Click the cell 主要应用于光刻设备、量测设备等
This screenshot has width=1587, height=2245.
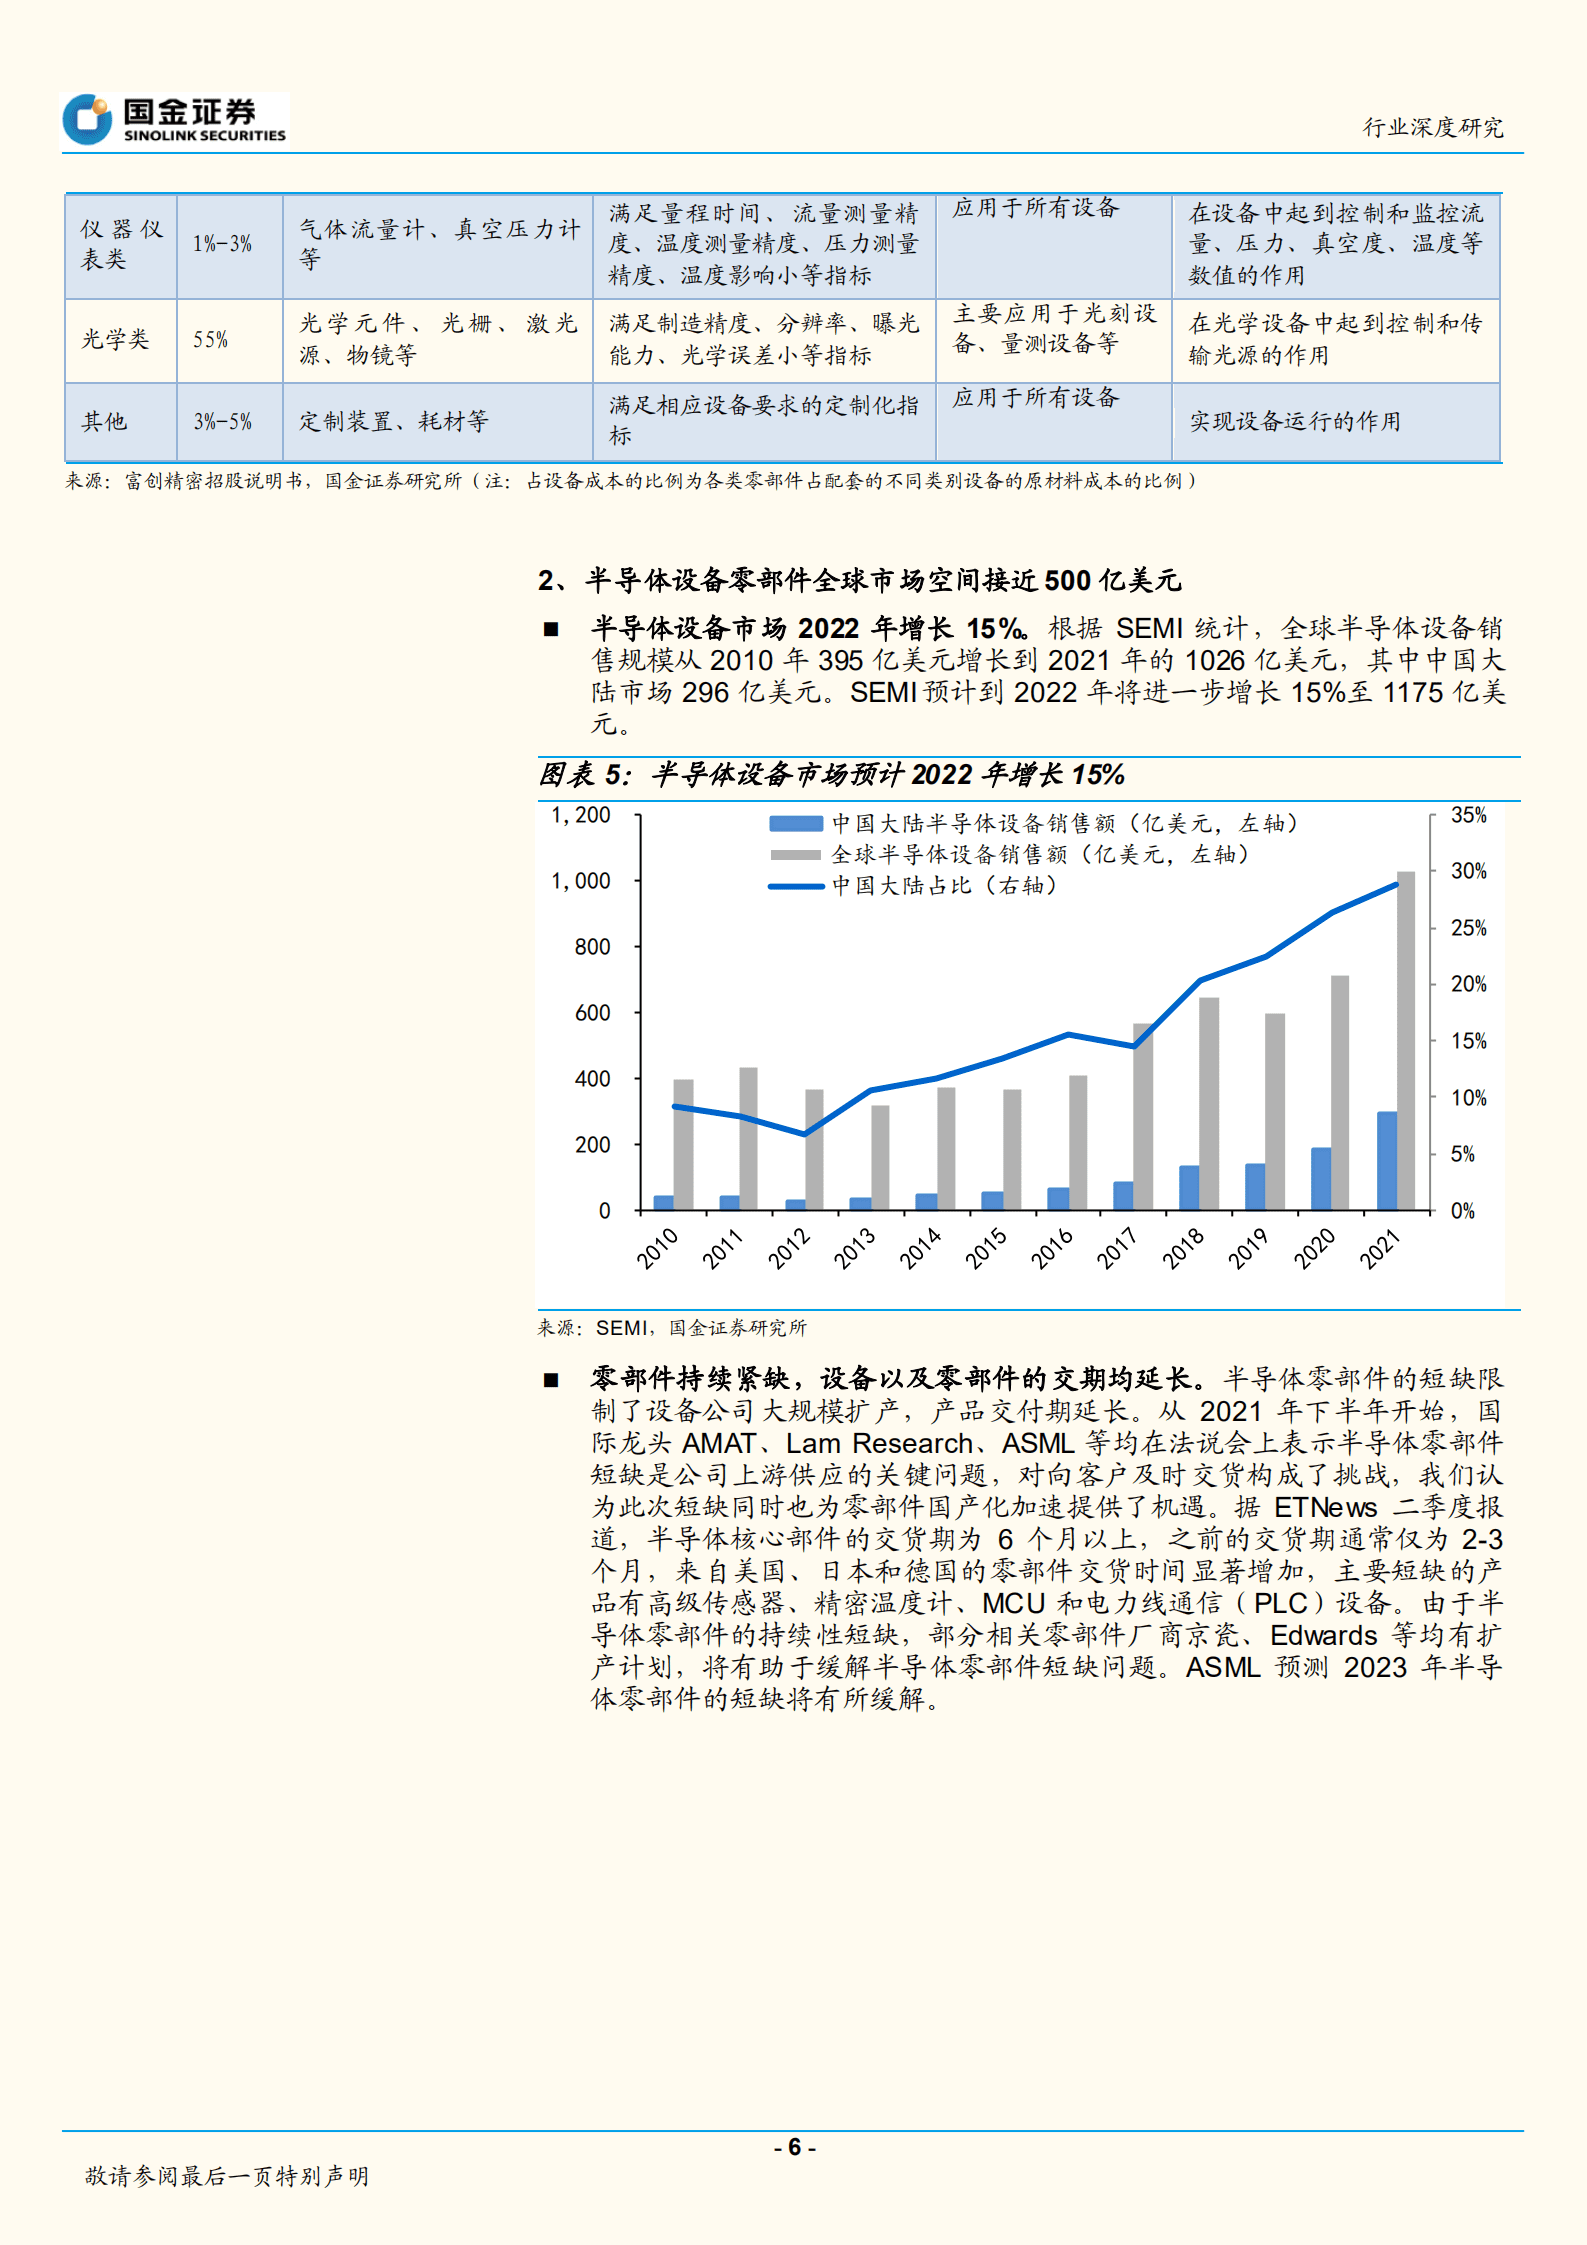[x=1054, y=340]
